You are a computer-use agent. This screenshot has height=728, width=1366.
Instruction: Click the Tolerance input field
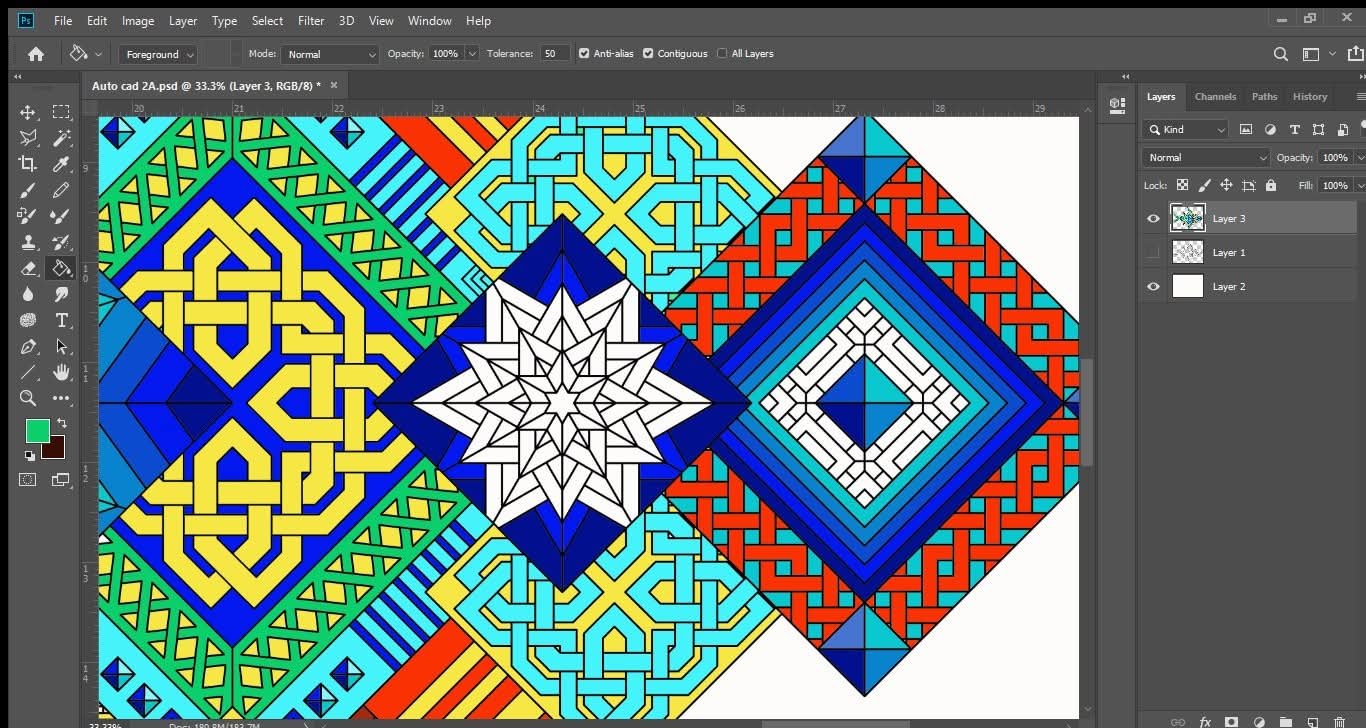554,54
